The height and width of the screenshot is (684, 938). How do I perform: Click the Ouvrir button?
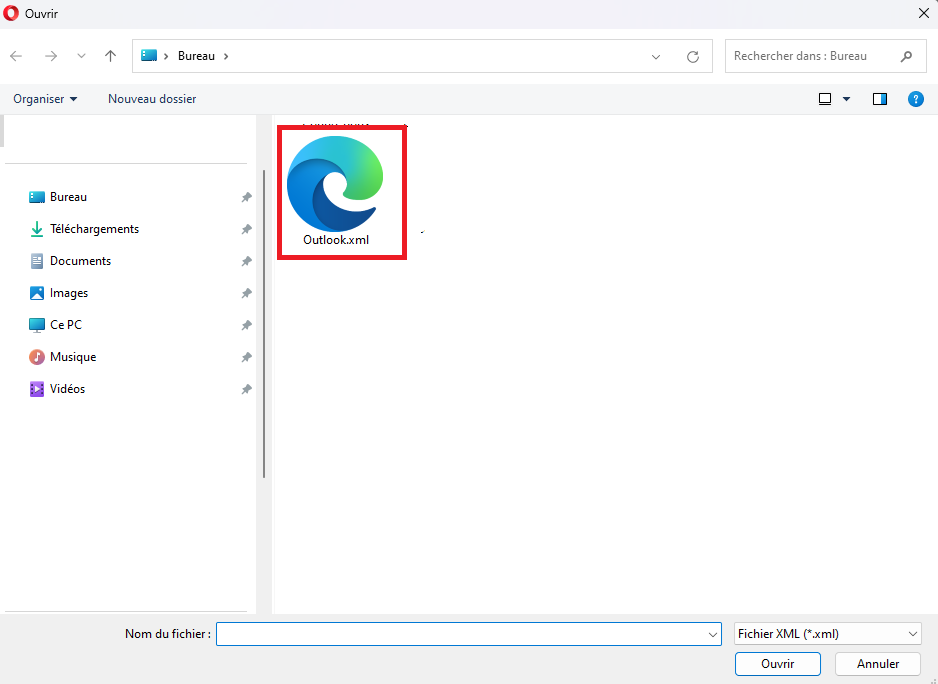click(x=777, y=664)
